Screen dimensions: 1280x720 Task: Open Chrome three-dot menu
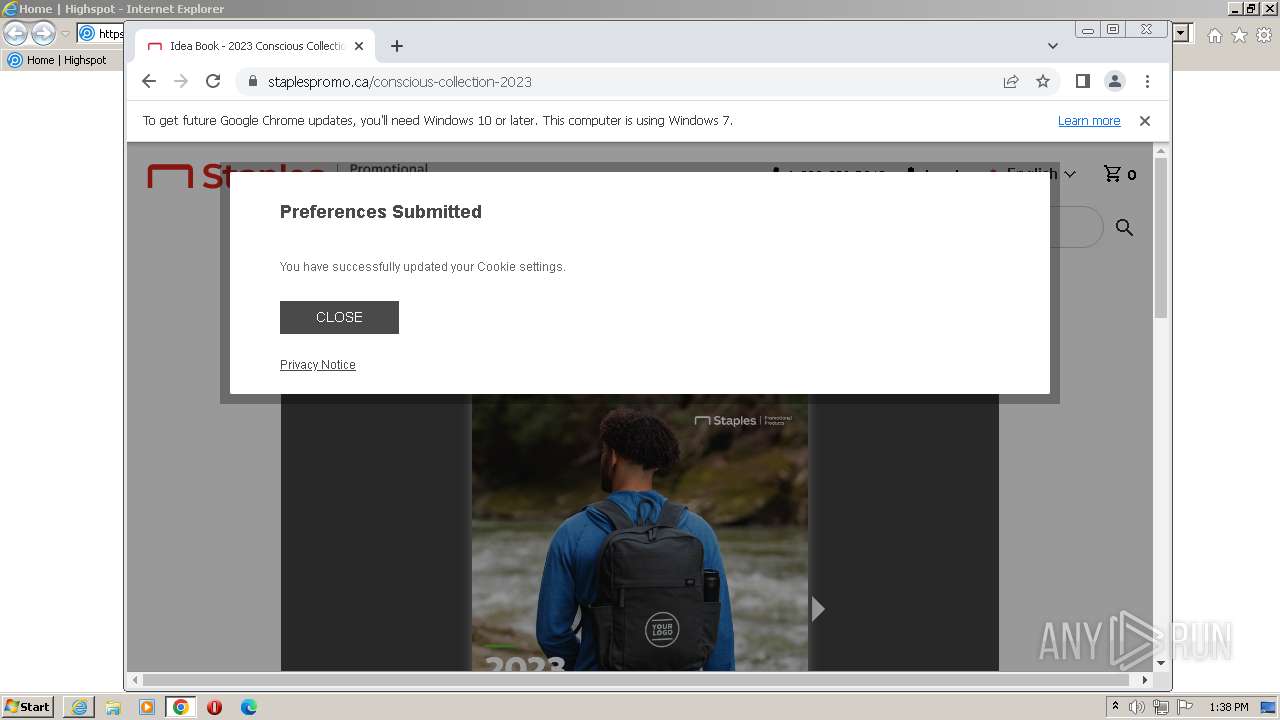pos(1147,81)
